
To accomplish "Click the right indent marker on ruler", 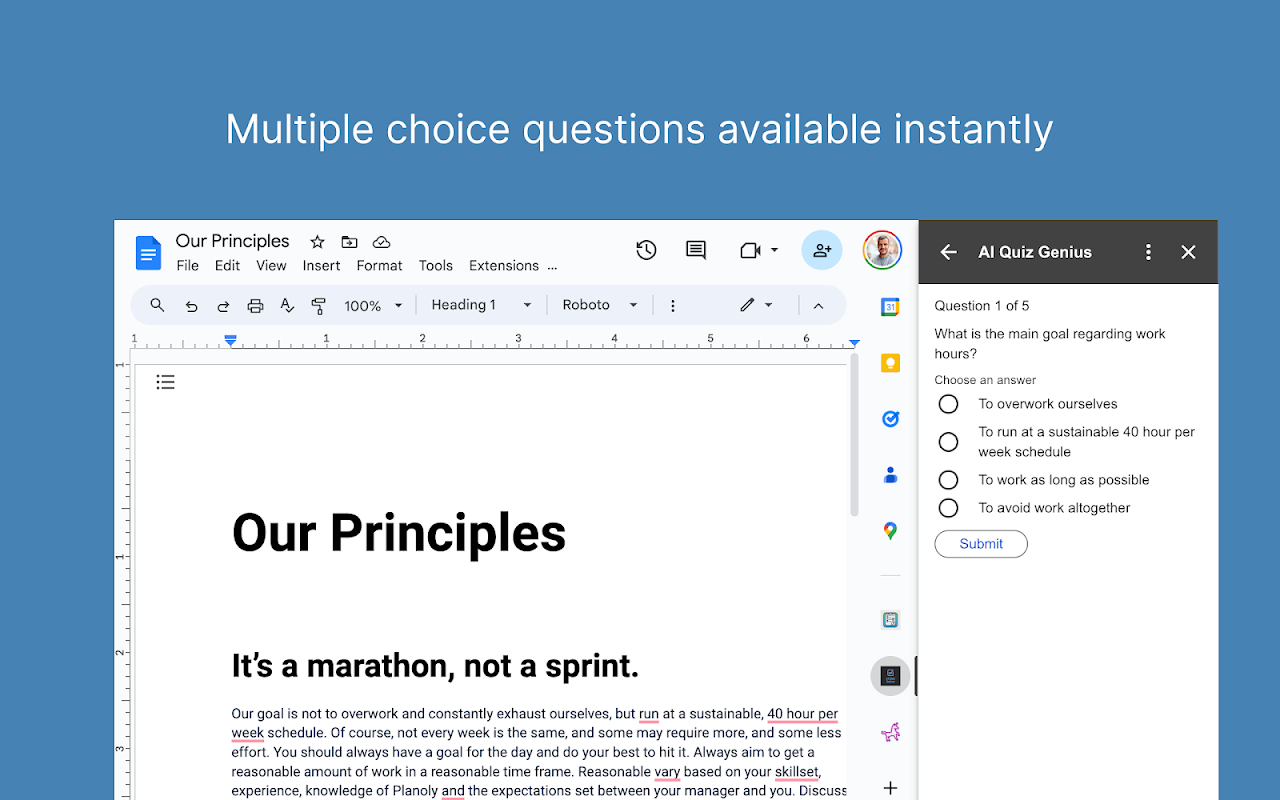I will click(854, 343).
